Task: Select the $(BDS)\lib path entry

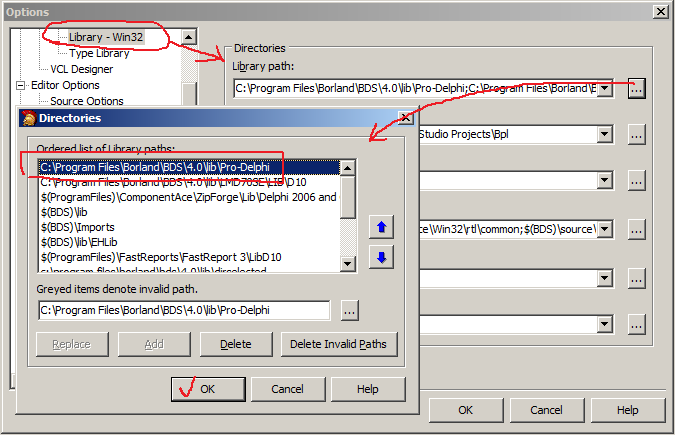Action: (189, 212)
